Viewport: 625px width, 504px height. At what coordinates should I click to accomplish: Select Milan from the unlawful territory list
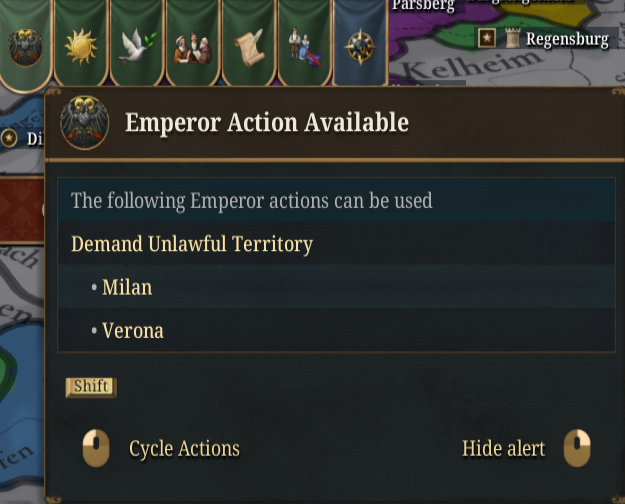(x=126, y=287)
